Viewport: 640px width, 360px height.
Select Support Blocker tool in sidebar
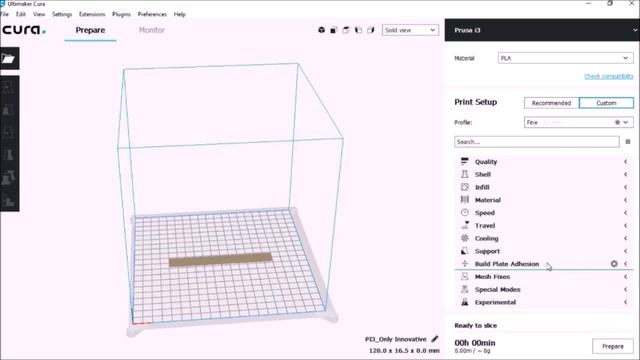tap(9, 200)
